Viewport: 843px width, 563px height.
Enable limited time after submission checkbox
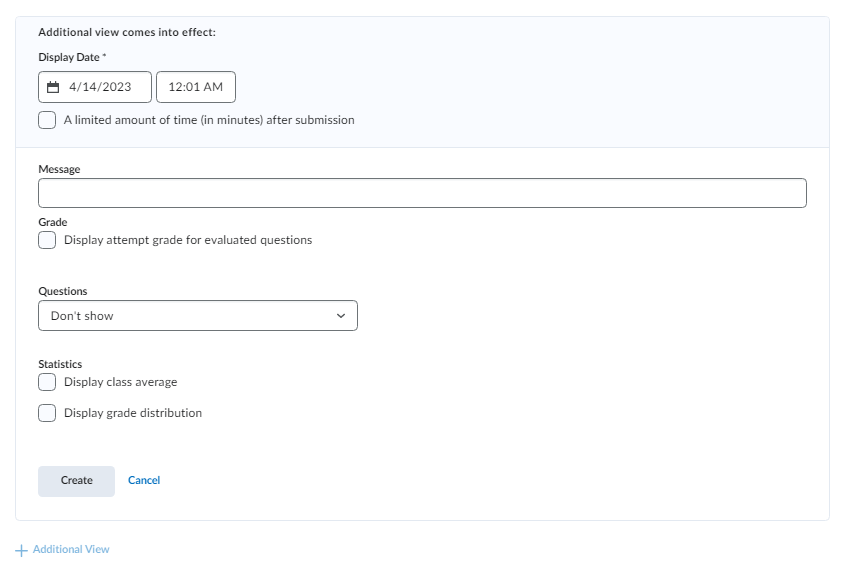[x=47, y=120]
